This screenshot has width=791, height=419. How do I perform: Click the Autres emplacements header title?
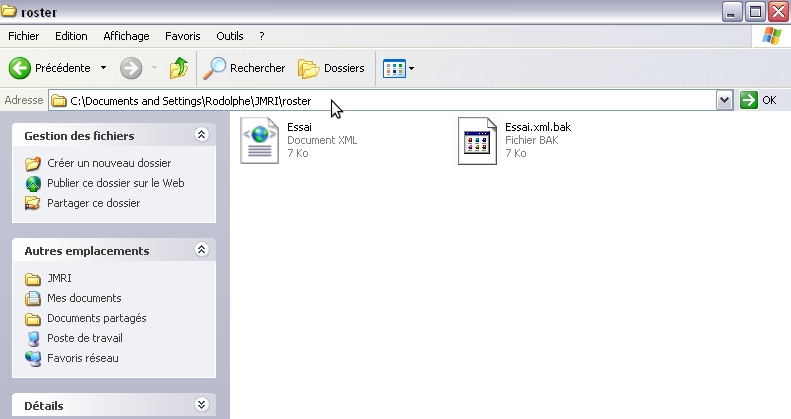pos(87,251)
